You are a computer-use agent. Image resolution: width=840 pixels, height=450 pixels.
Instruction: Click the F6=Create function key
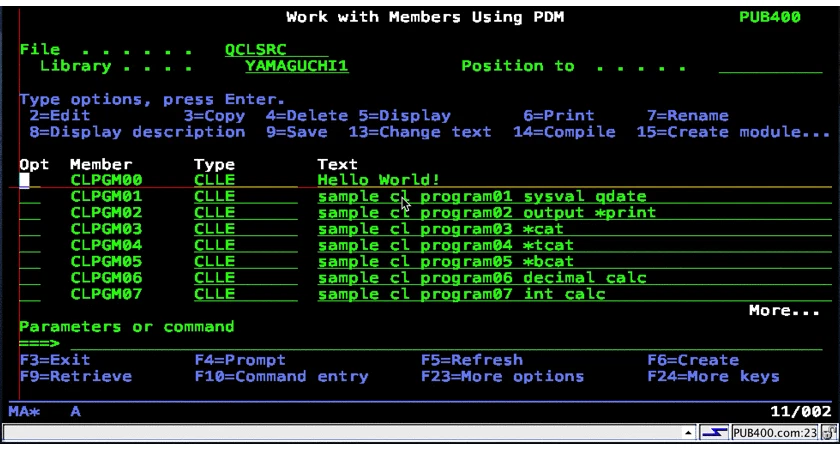pyautogui.click(x=693, y=360)
